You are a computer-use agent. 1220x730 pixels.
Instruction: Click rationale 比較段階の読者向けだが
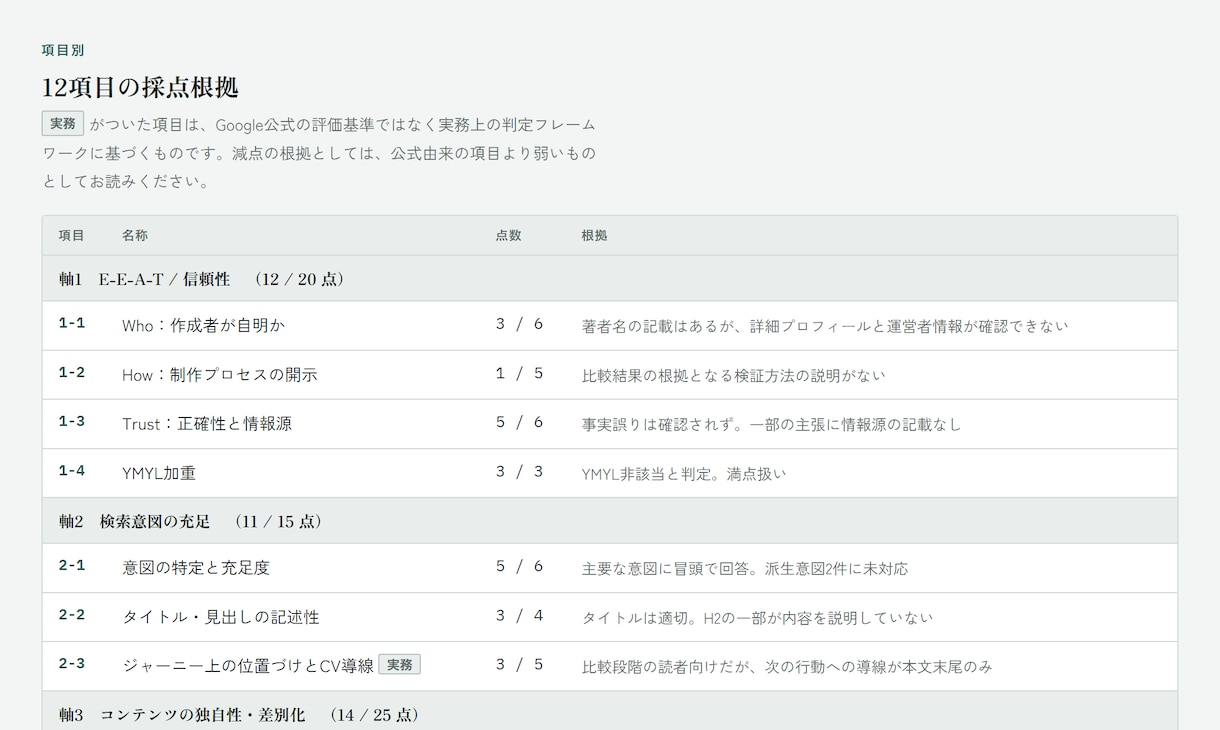(787, 666)
